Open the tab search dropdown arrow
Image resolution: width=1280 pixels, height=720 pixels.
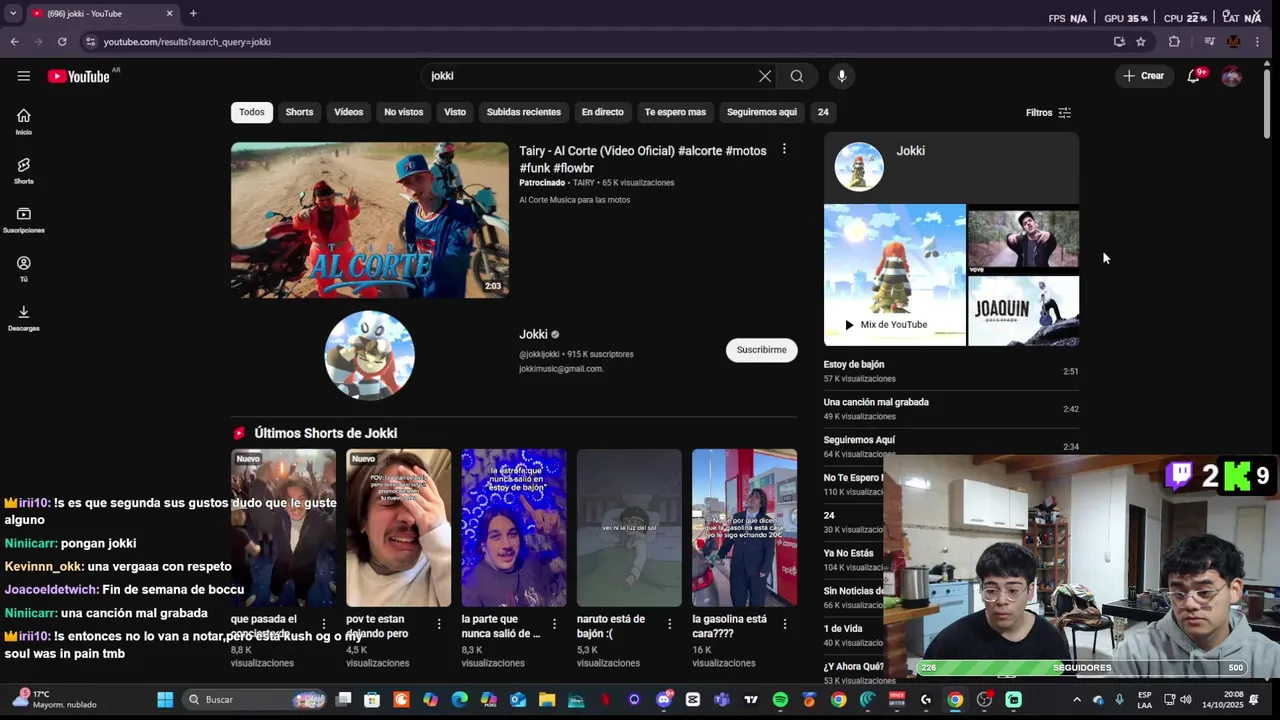13,14
